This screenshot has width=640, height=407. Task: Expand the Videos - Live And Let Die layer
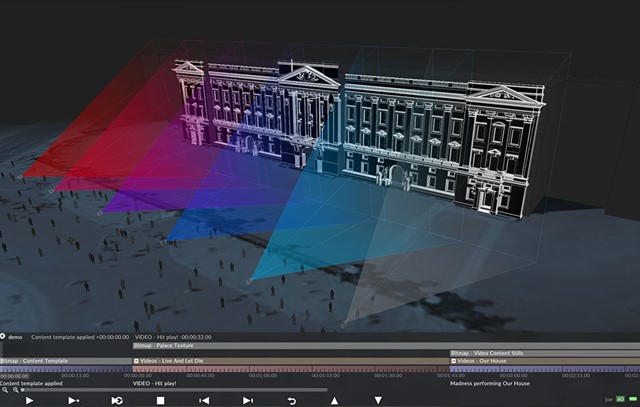pyautogui.click(x=136, y=361)
